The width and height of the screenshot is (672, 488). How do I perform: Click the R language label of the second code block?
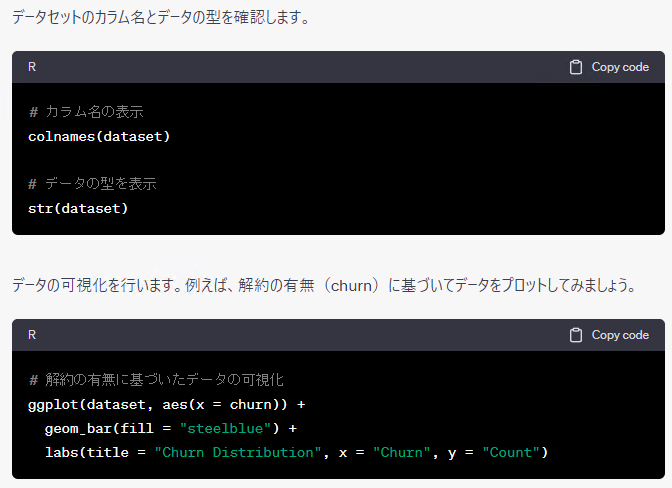coord(32,335)
